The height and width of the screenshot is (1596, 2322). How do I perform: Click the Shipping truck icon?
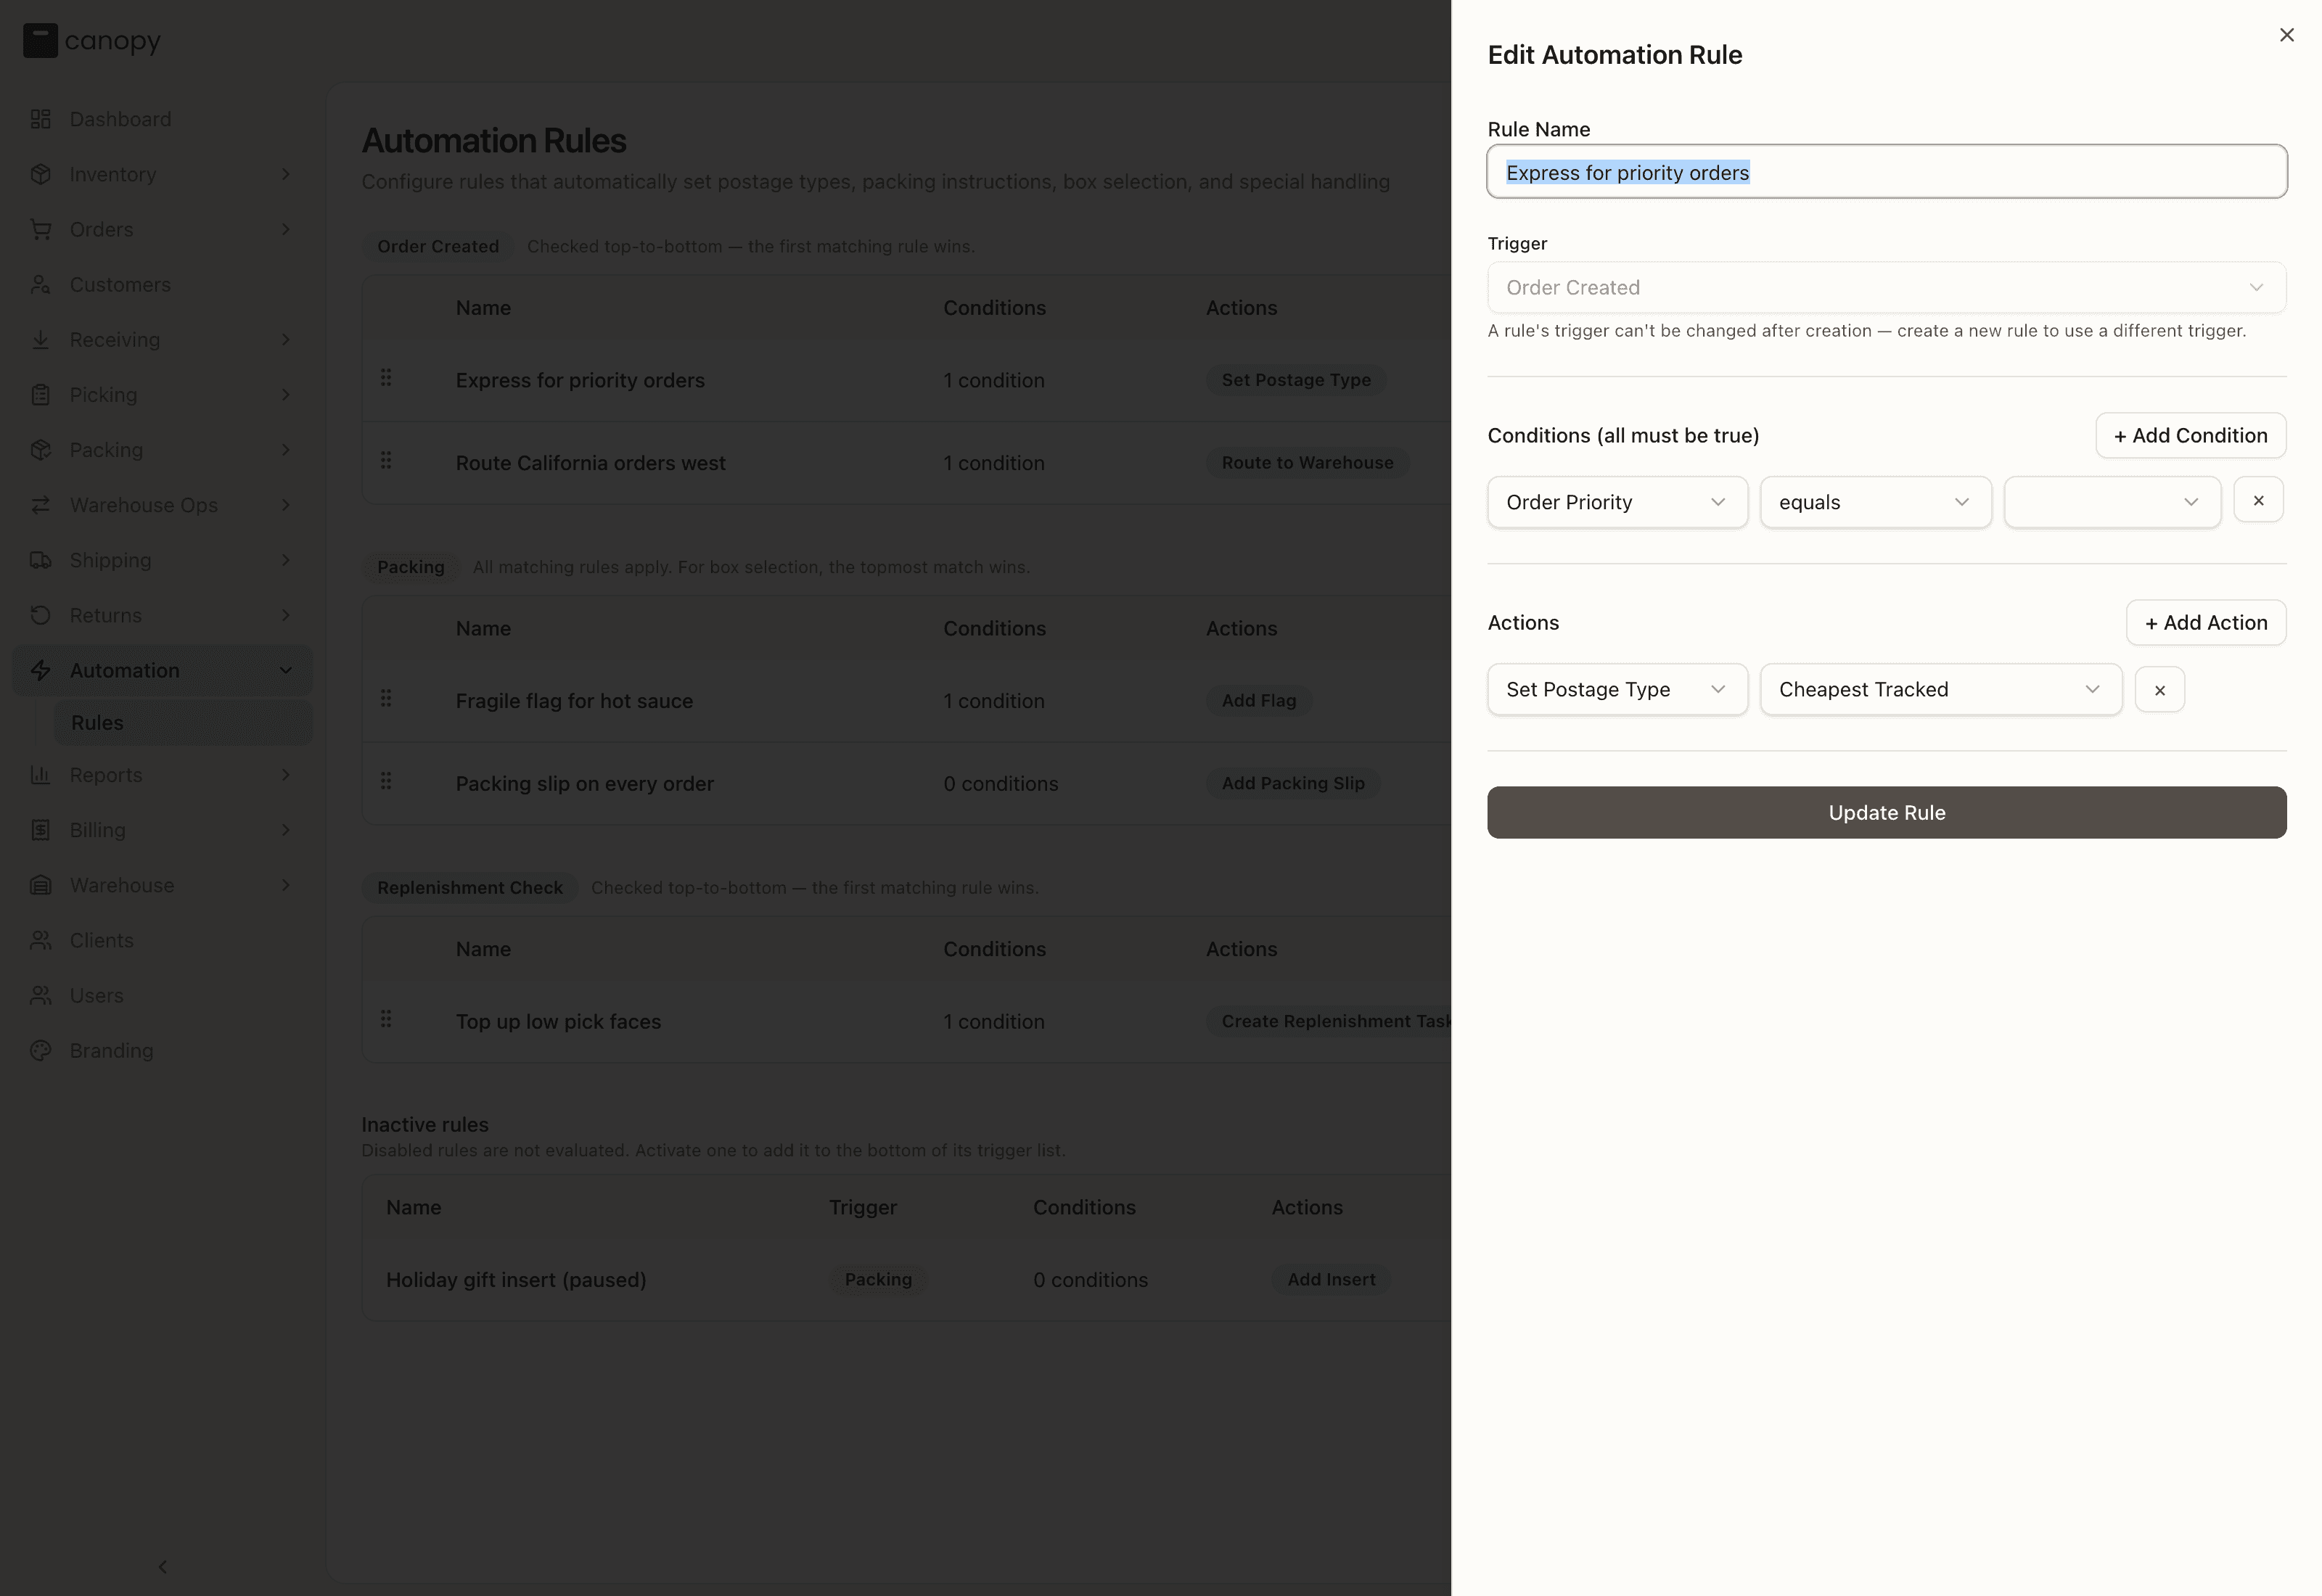(41, 560)
